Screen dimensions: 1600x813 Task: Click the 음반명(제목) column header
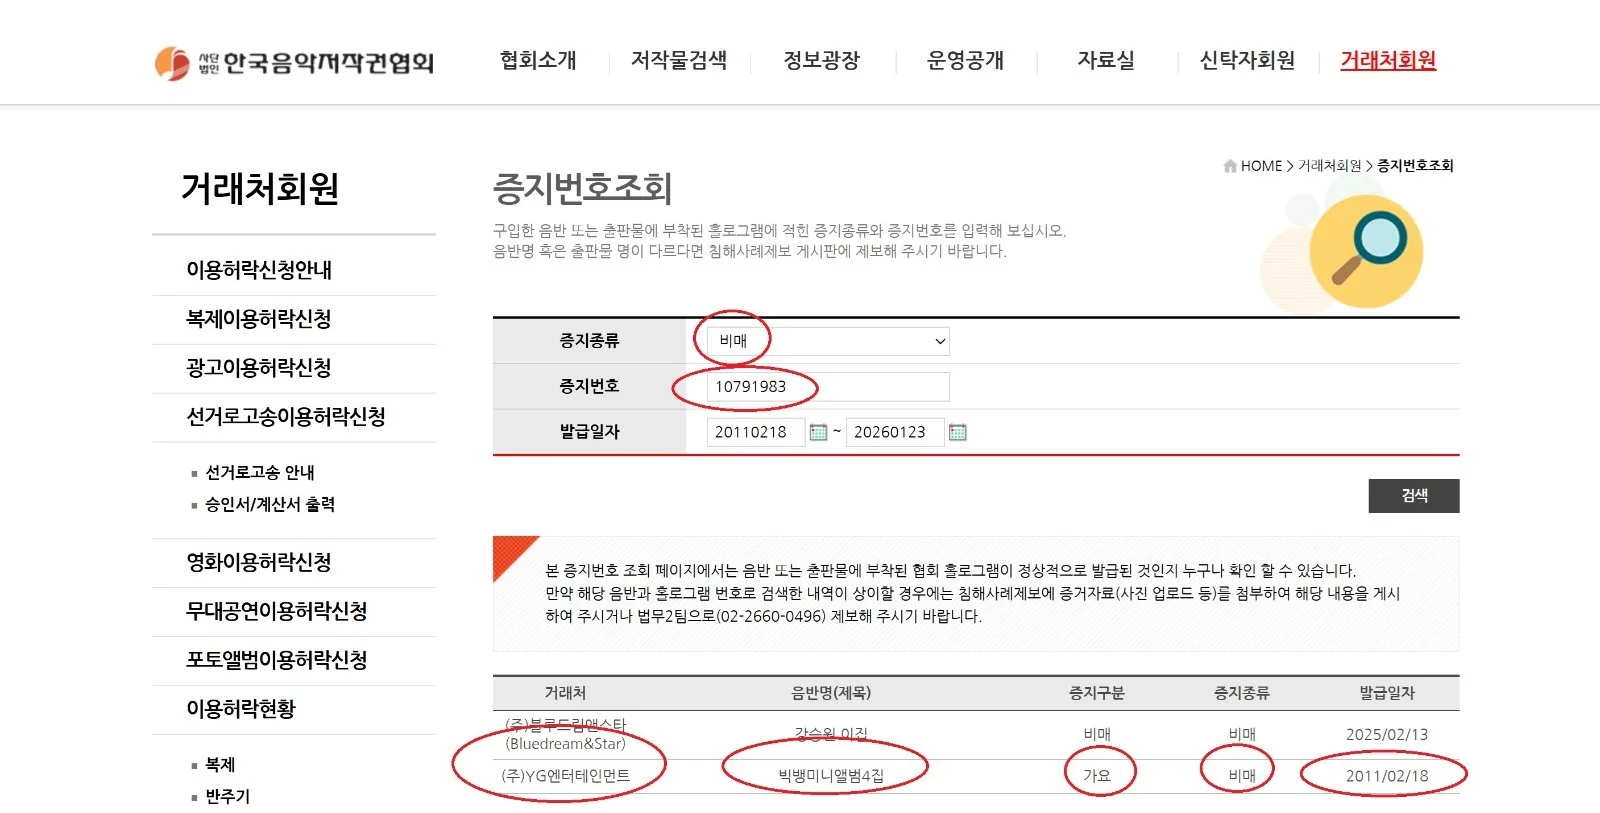(x=831, y=693)
